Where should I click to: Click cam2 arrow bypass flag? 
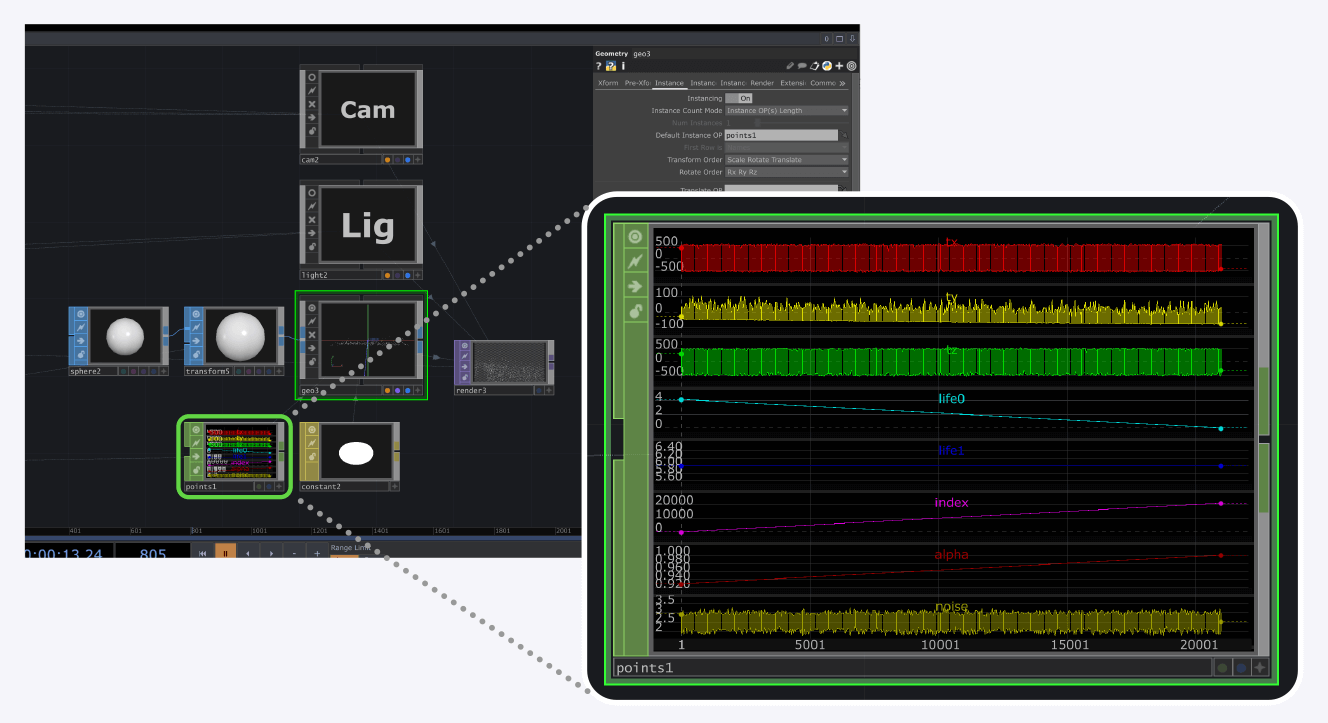(312, 117)
